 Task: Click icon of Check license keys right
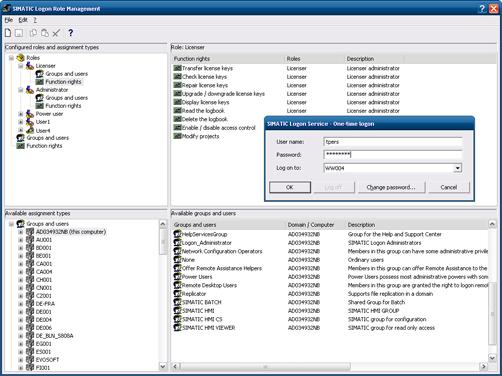177,77
